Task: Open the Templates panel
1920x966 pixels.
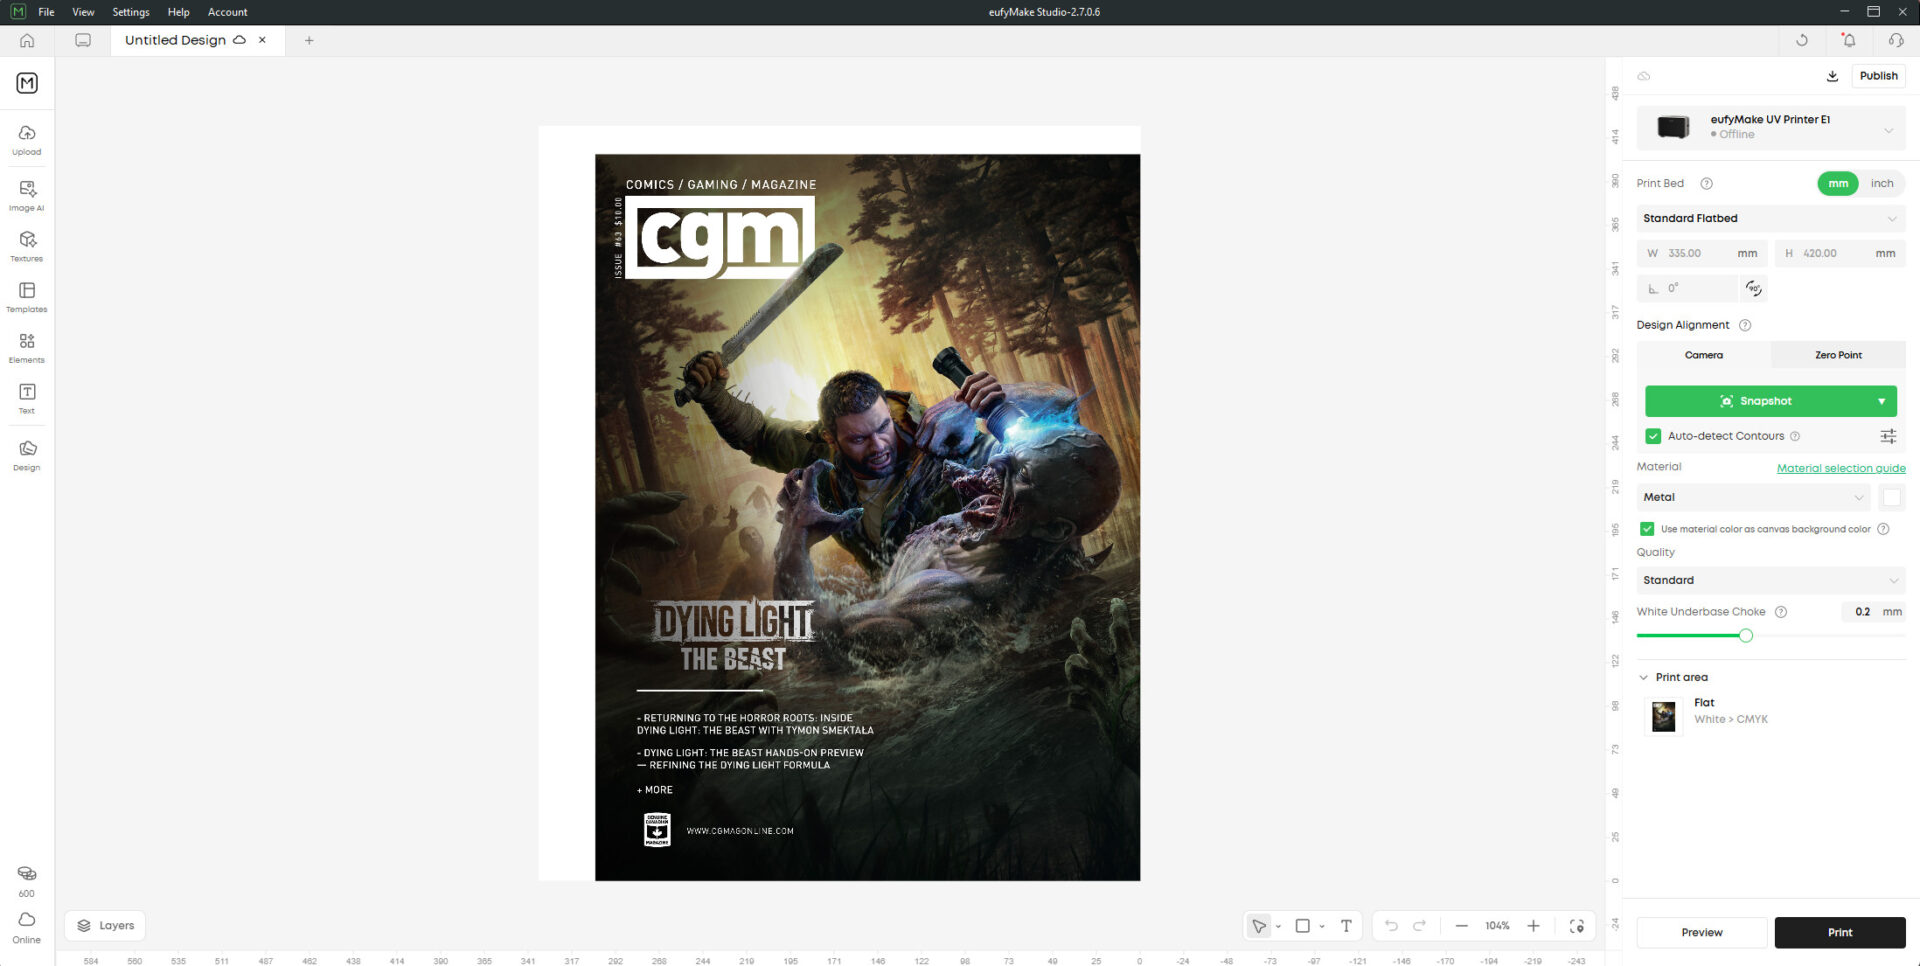Action: point(27,296)
